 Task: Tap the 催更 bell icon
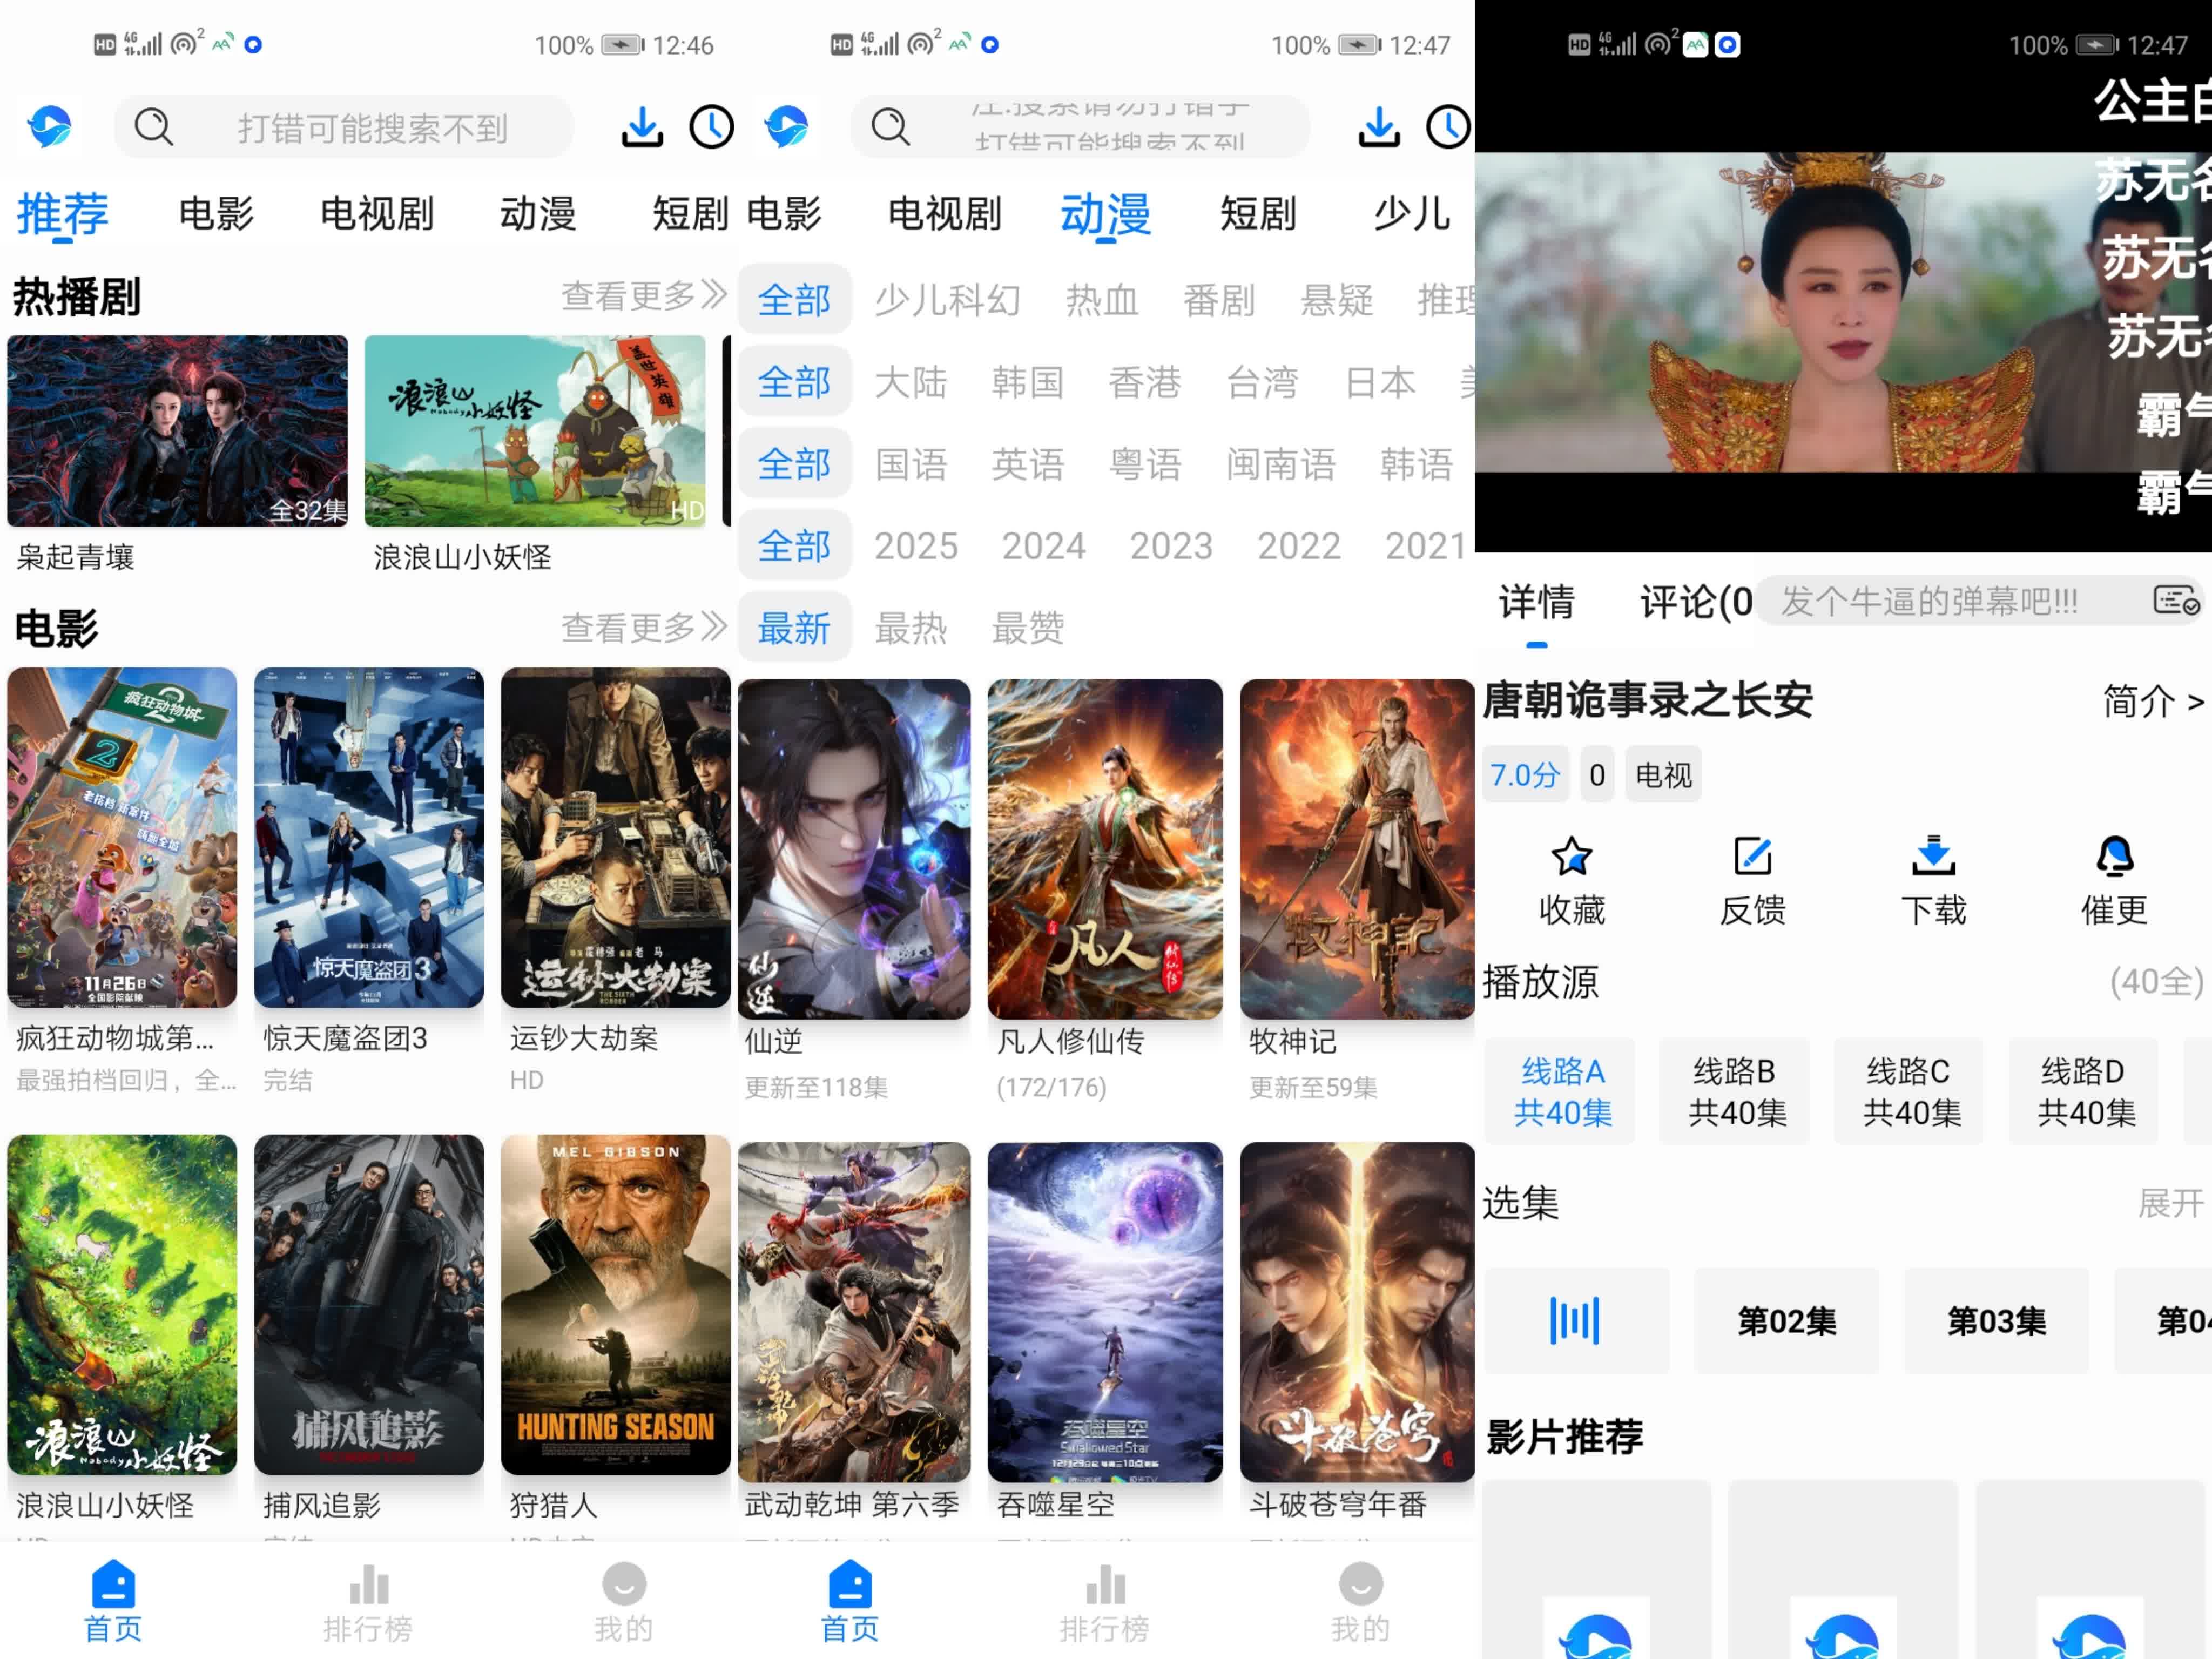pos(2114,857)
